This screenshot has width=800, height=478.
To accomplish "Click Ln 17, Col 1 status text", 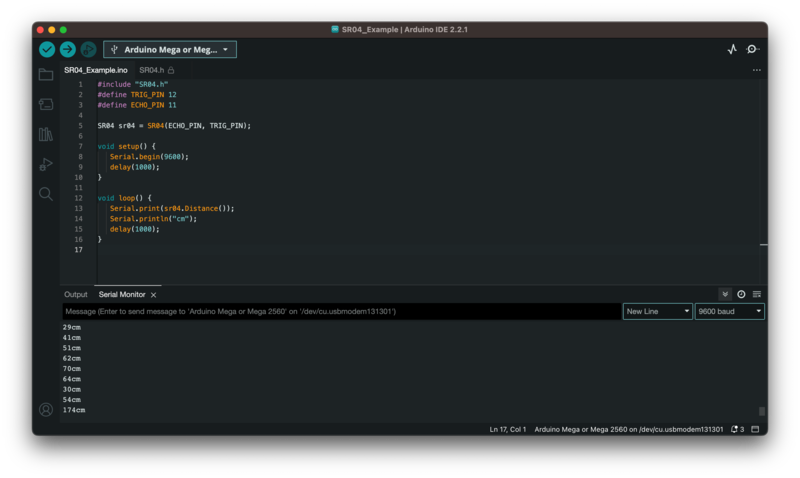I will [x=508, y=429].
